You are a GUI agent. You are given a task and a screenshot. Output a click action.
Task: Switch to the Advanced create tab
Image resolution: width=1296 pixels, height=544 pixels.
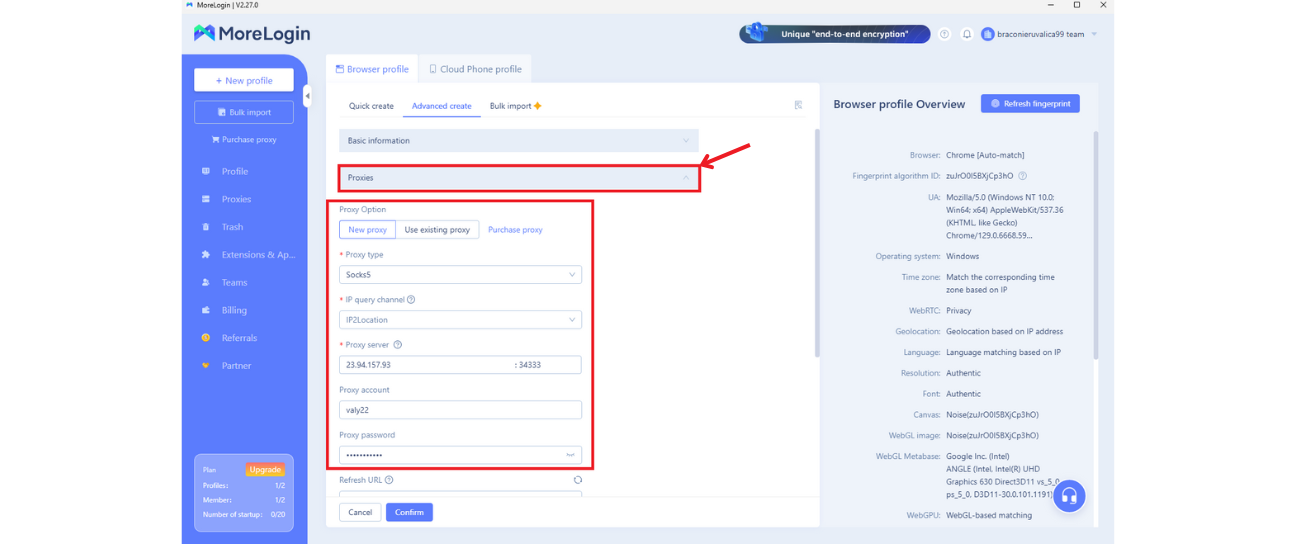[442, 106]
